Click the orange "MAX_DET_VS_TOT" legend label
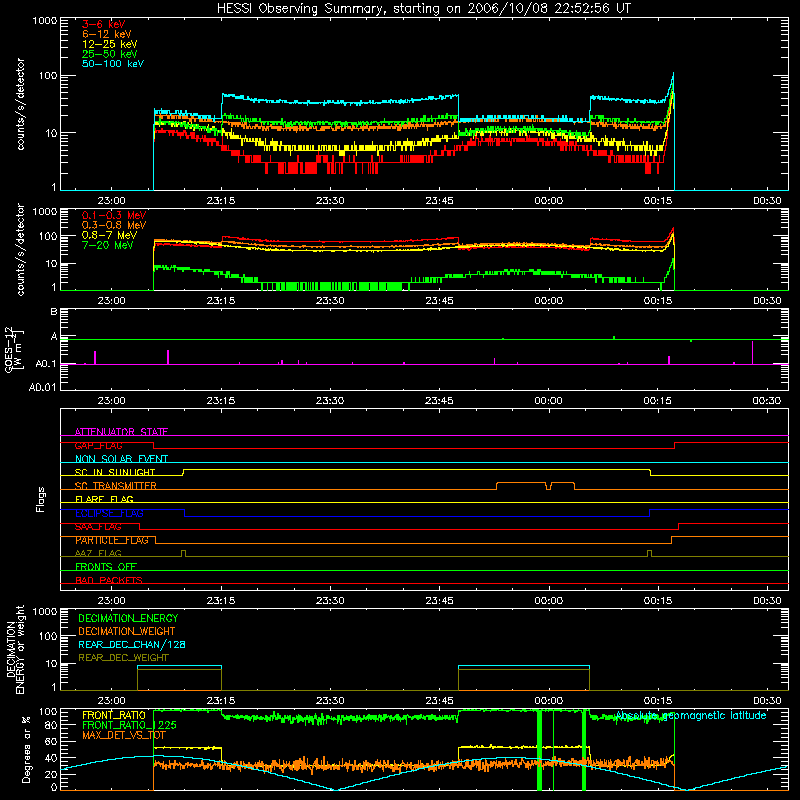 [123, 735]
